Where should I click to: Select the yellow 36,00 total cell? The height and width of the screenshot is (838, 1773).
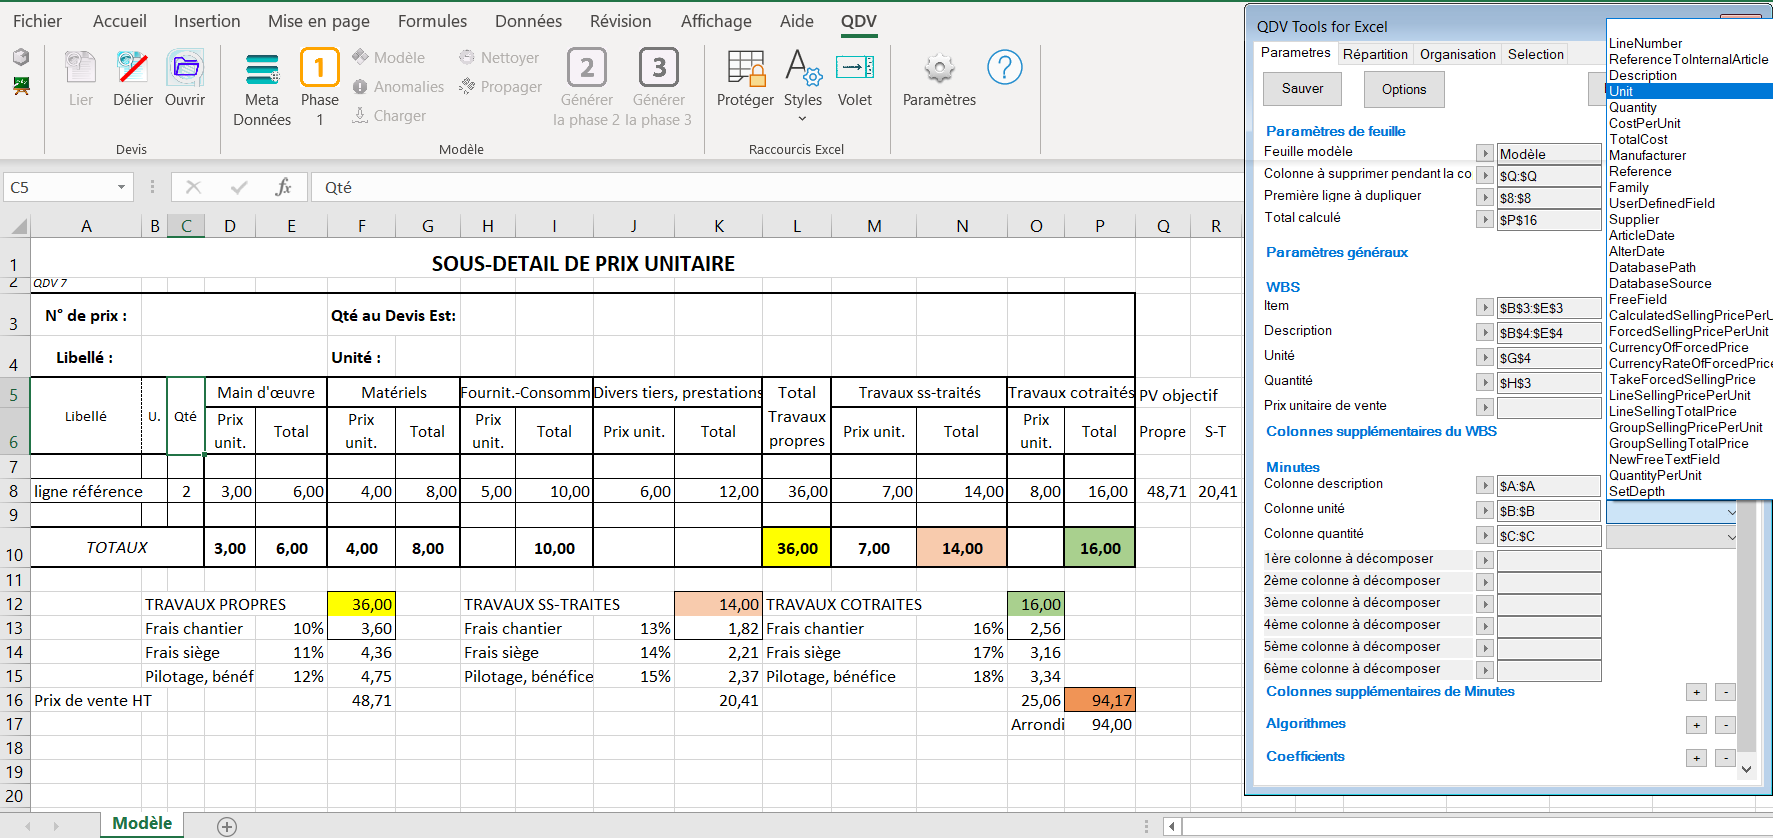(797, 548)
